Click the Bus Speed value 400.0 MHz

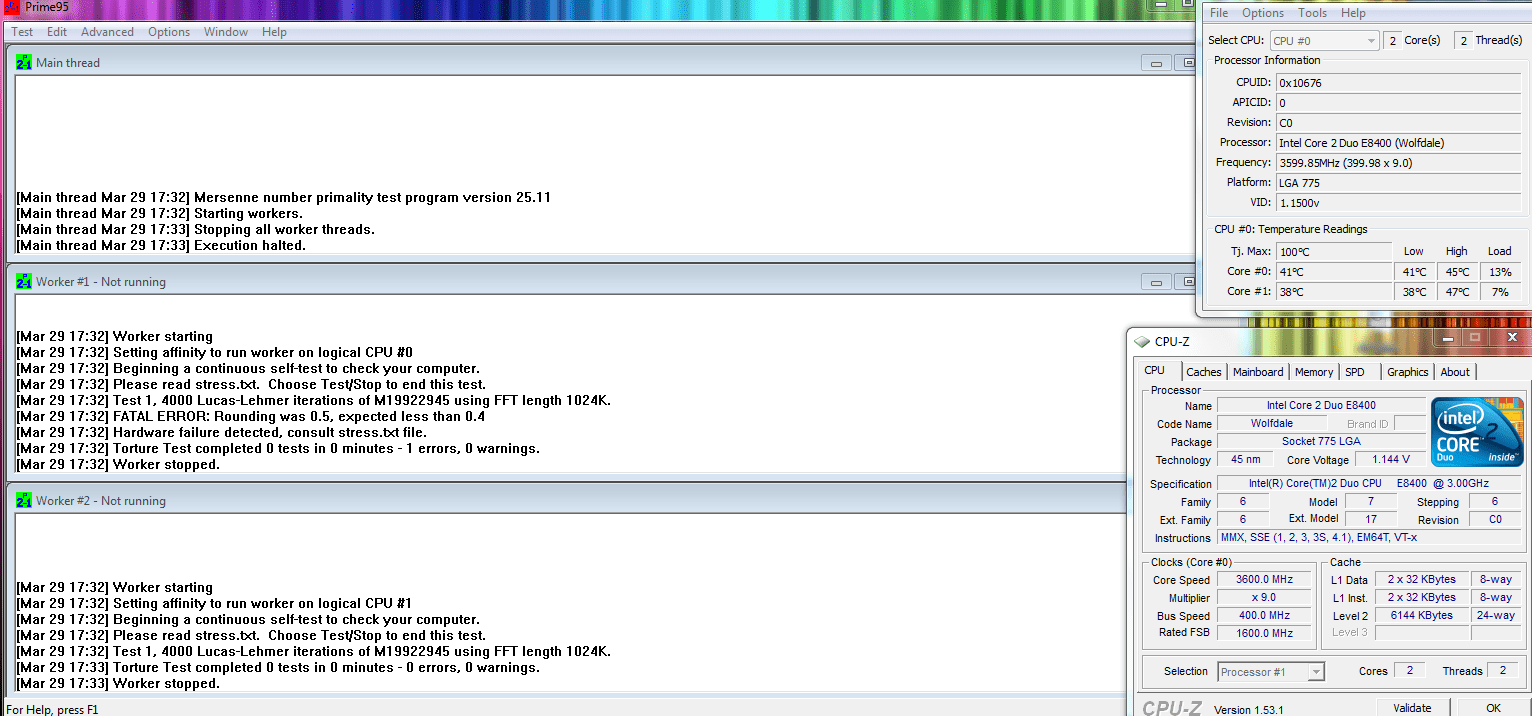[x=1264, y=616]
